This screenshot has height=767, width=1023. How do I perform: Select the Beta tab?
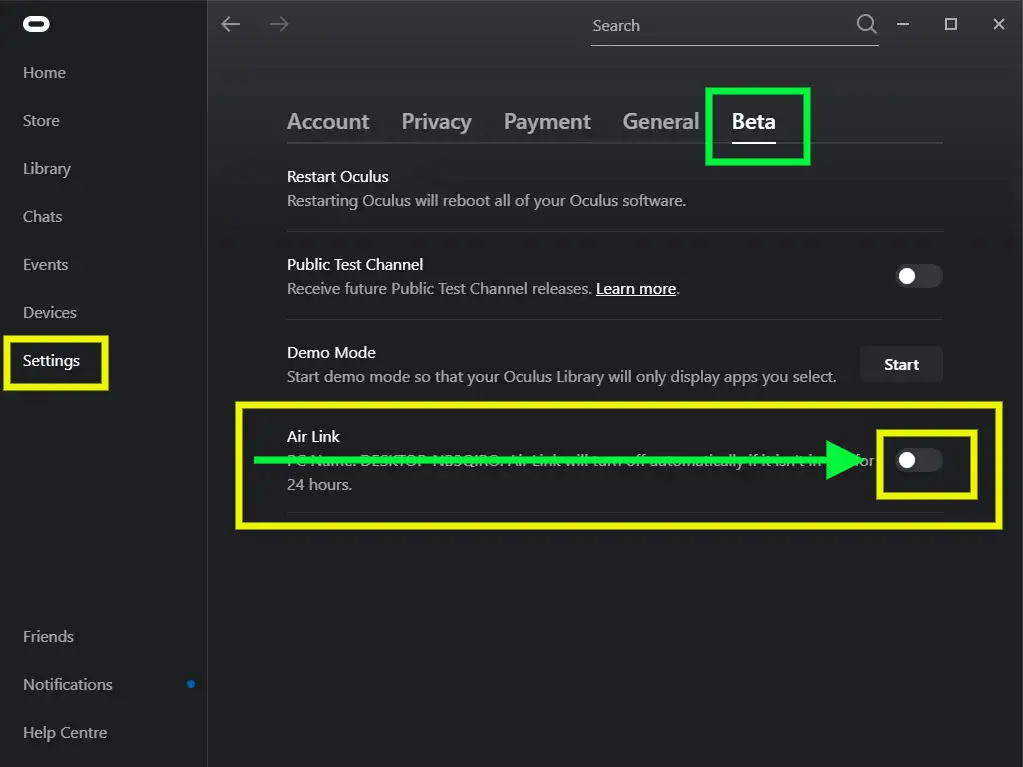(x=754, y=122)
